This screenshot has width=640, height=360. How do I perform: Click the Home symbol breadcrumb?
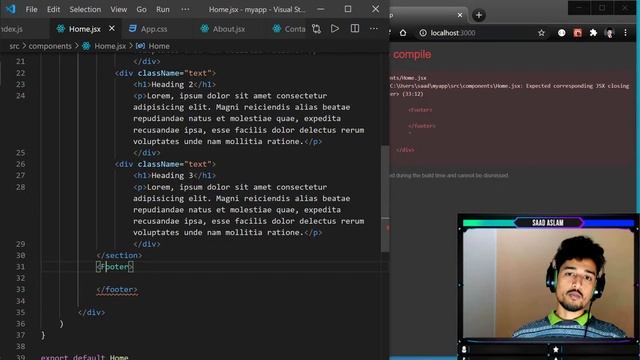[159, 46]
